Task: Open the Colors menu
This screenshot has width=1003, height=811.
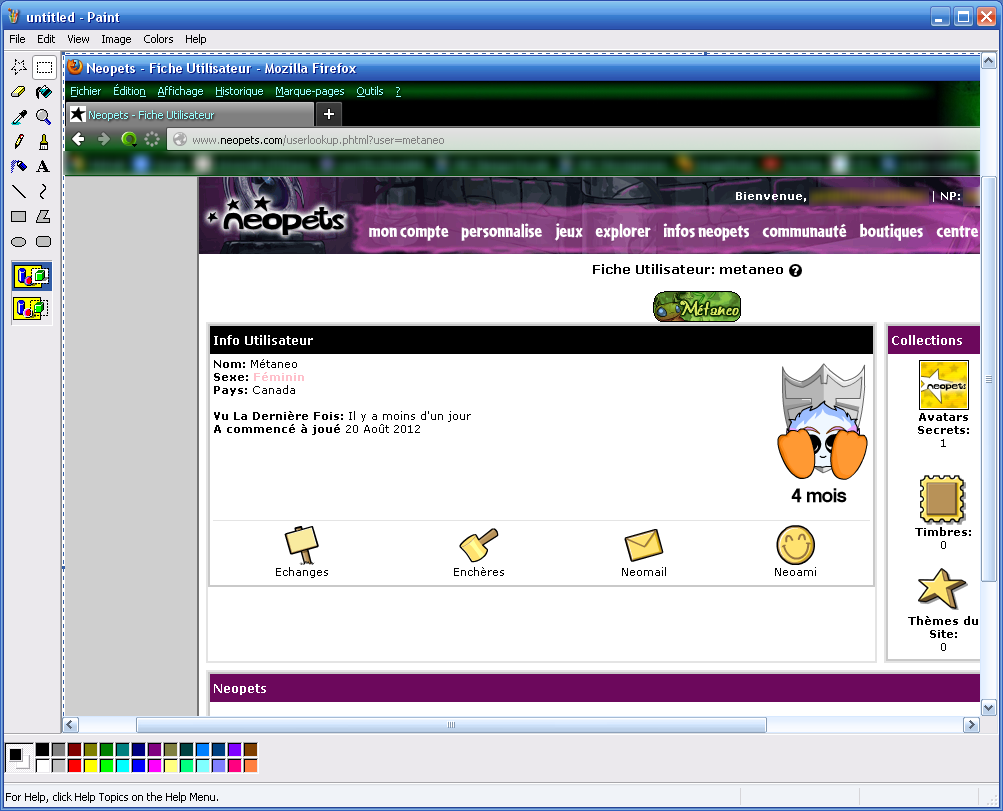Action: [x=158, y=39]
